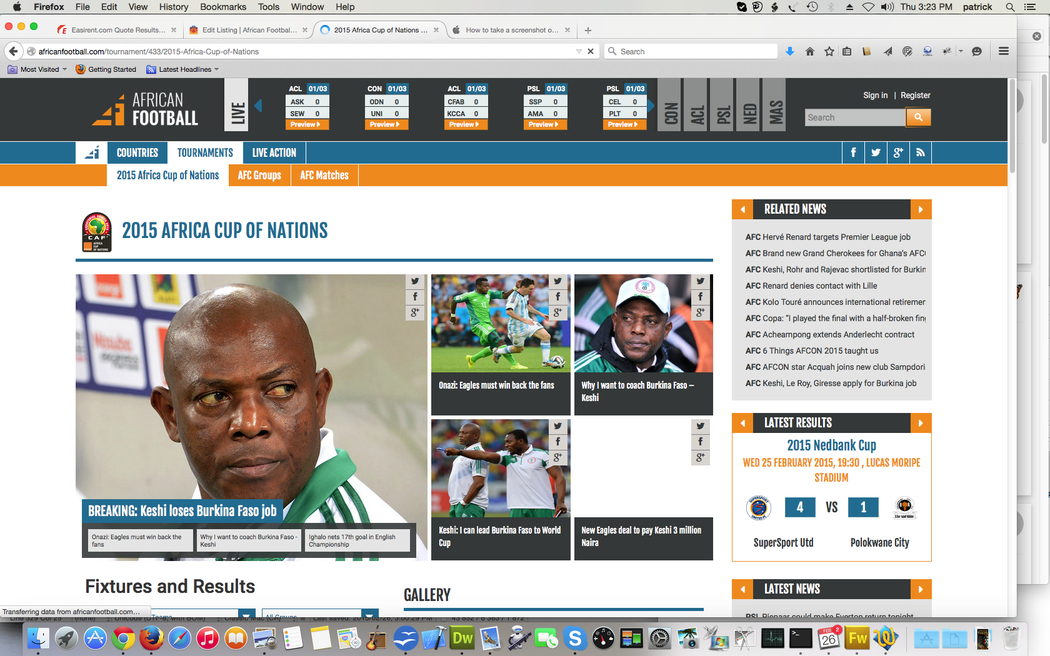This screenshot has width=1050, height=656.
Task: Open the History menu in the menu bar
Action: 173,7
